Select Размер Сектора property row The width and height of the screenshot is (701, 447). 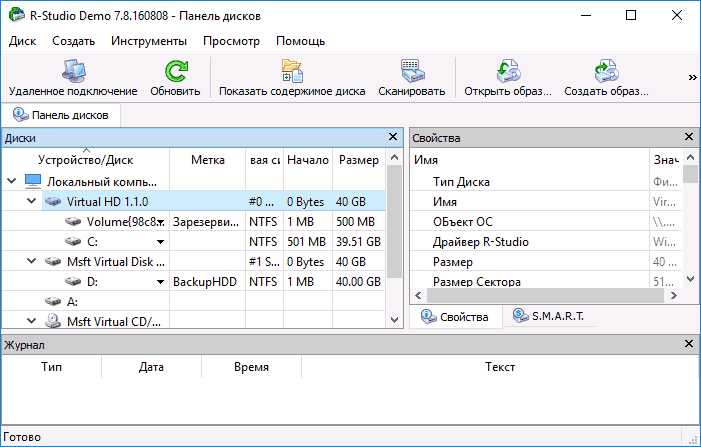pos(546,281)
